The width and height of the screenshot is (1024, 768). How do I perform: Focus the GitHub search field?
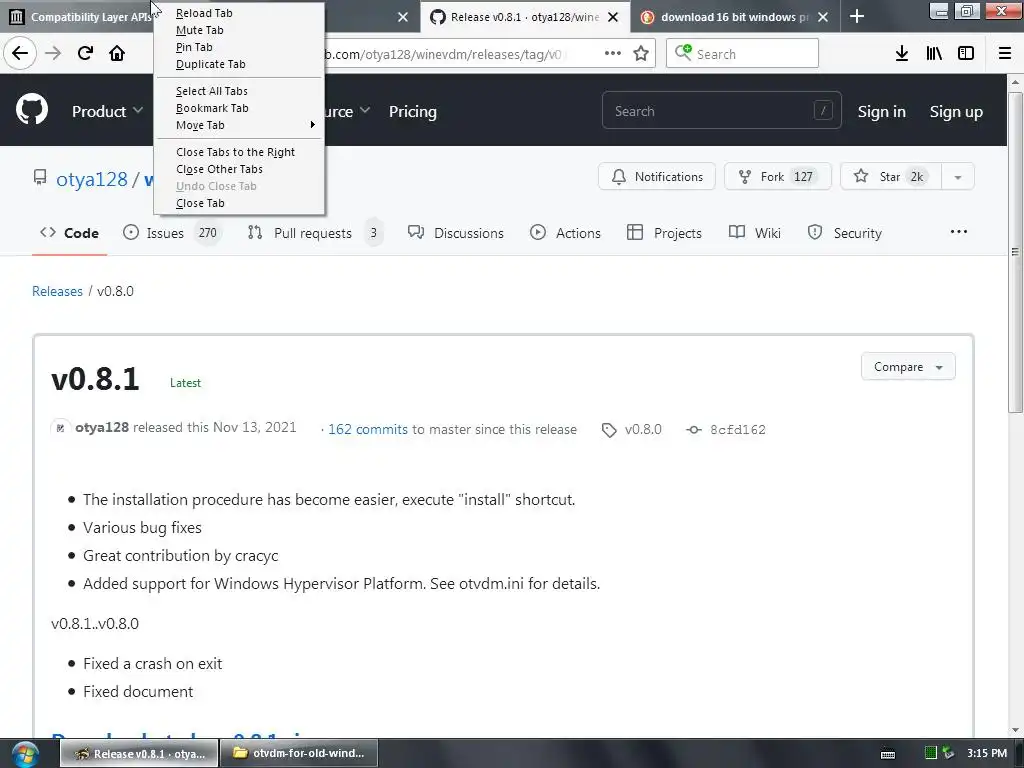[722, 111]
